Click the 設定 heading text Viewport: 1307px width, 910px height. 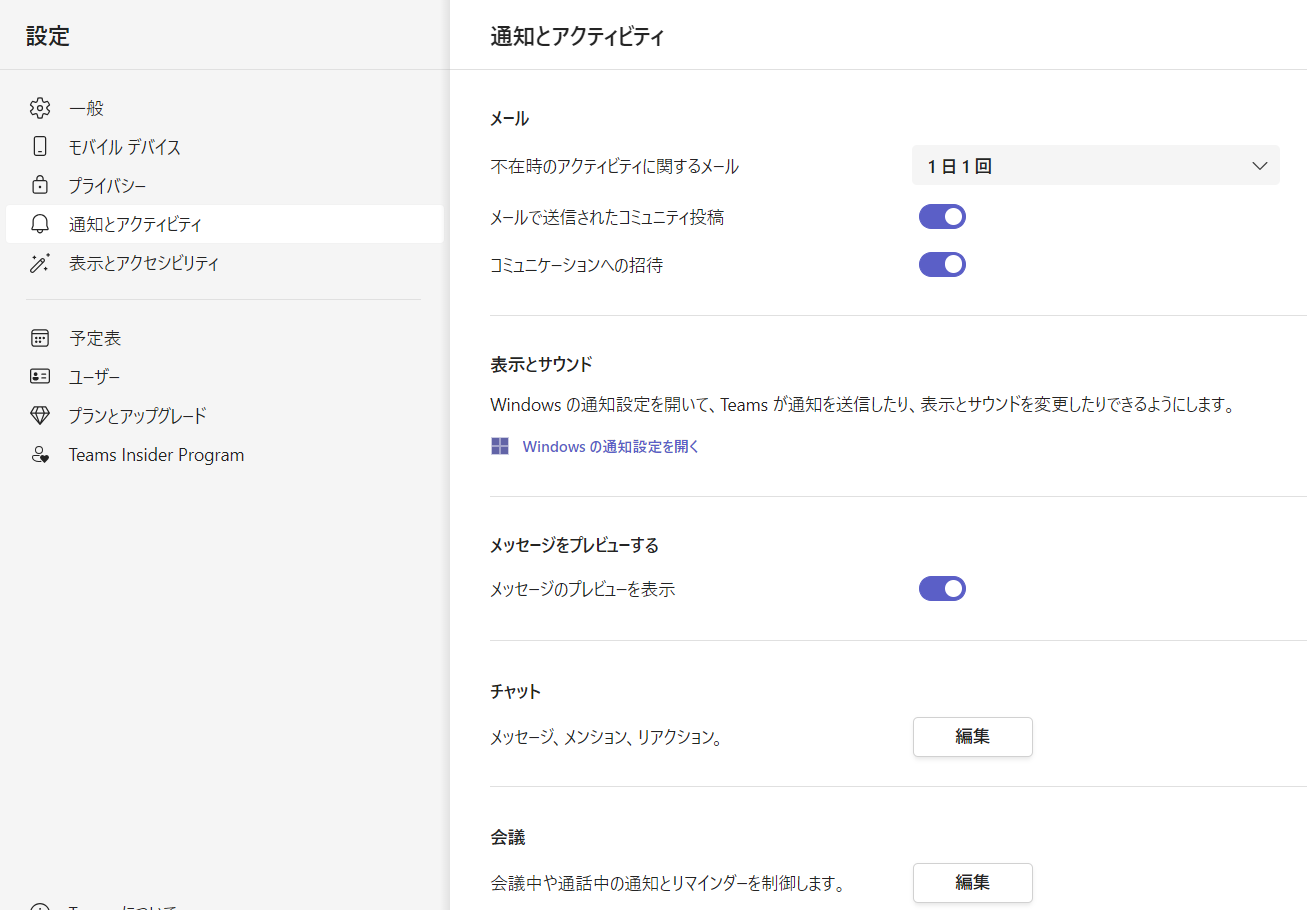point(48,37)
